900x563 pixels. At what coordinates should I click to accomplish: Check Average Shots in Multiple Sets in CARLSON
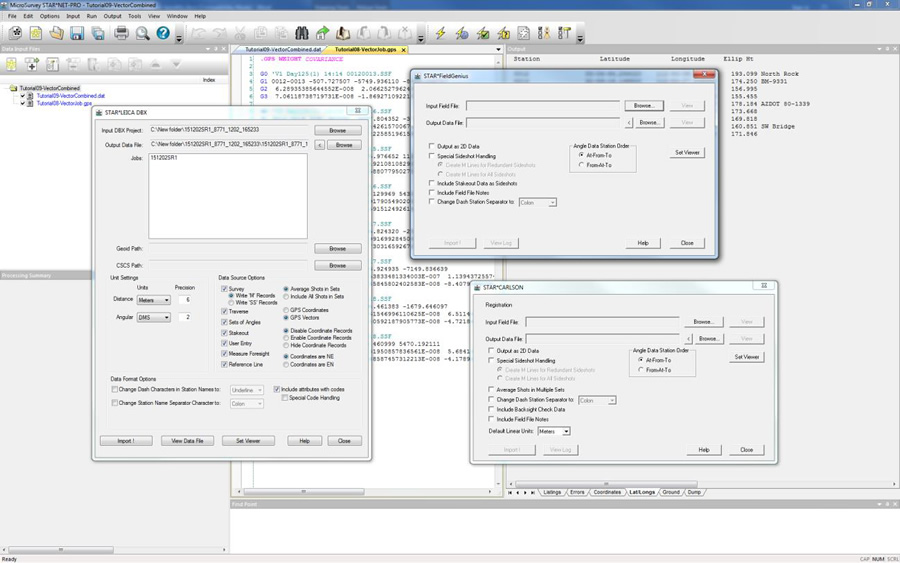(x=491, y=389)
